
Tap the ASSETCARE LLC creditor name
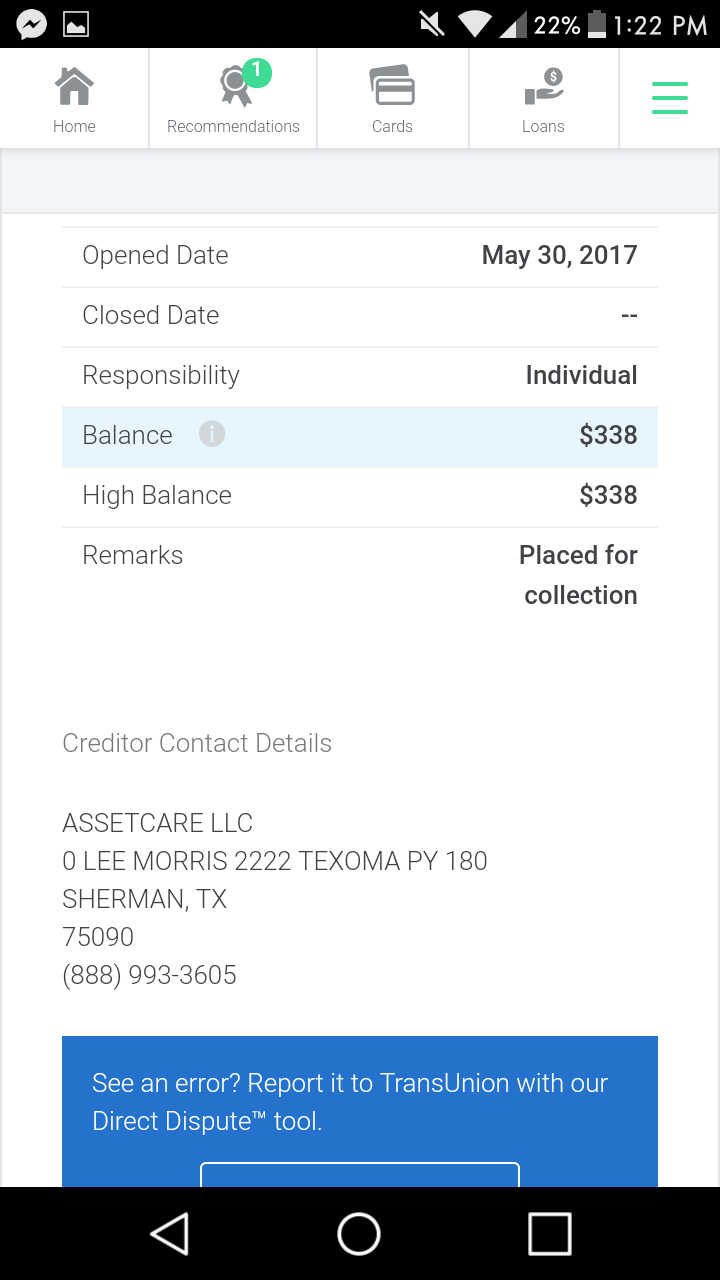[x=157, y=823]
